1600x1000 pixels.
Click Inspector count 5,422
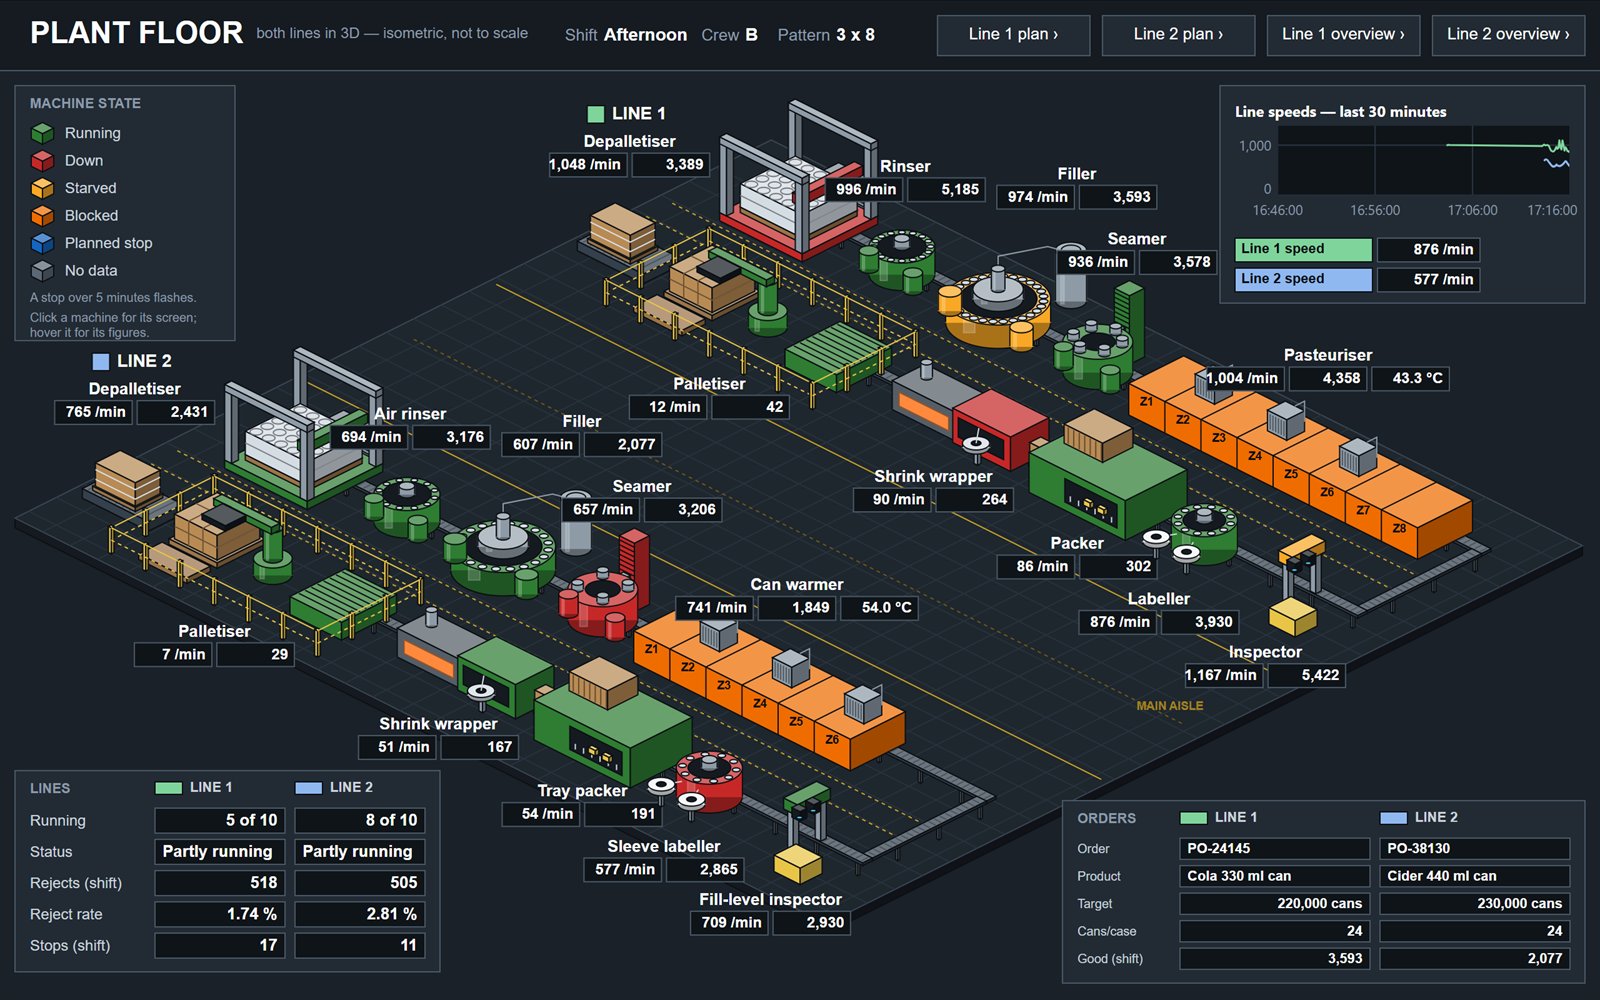tap(1306, 675)
